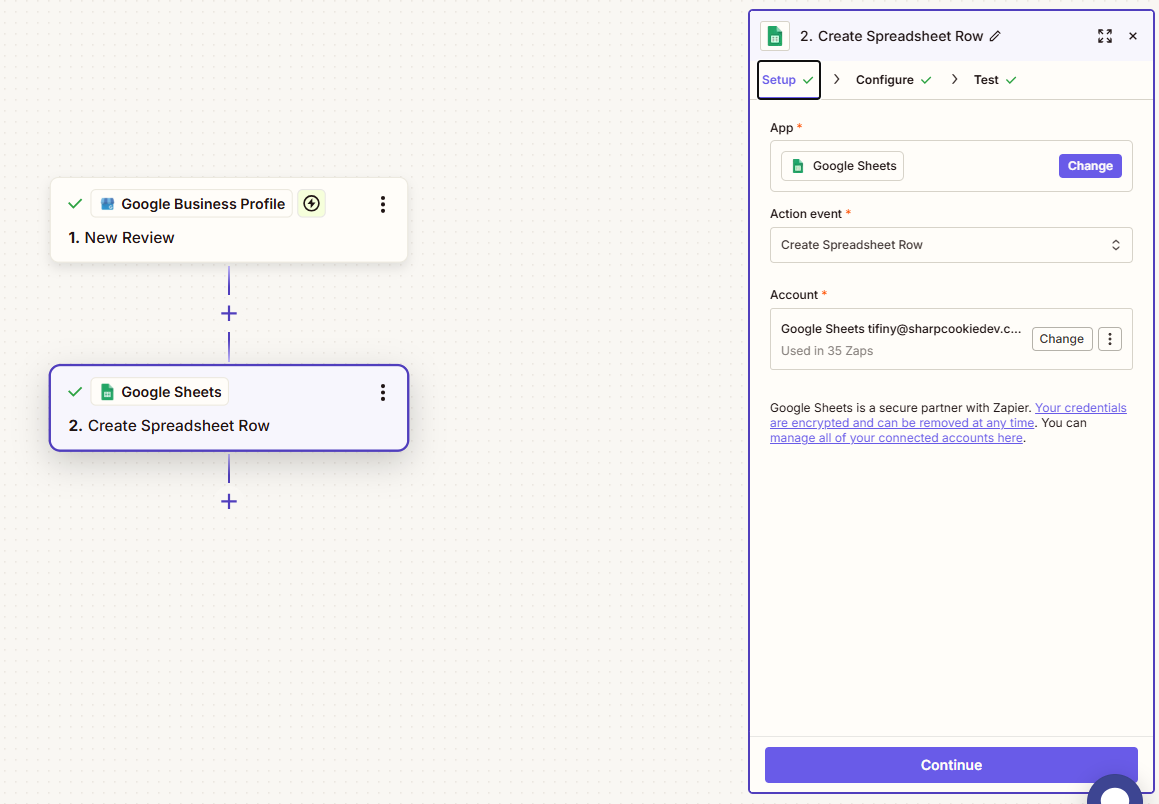This screenshot has width=1159, height=804.
Task: Click the '2. Create Spreadsheet Row' card title
Action: [169, 426]
